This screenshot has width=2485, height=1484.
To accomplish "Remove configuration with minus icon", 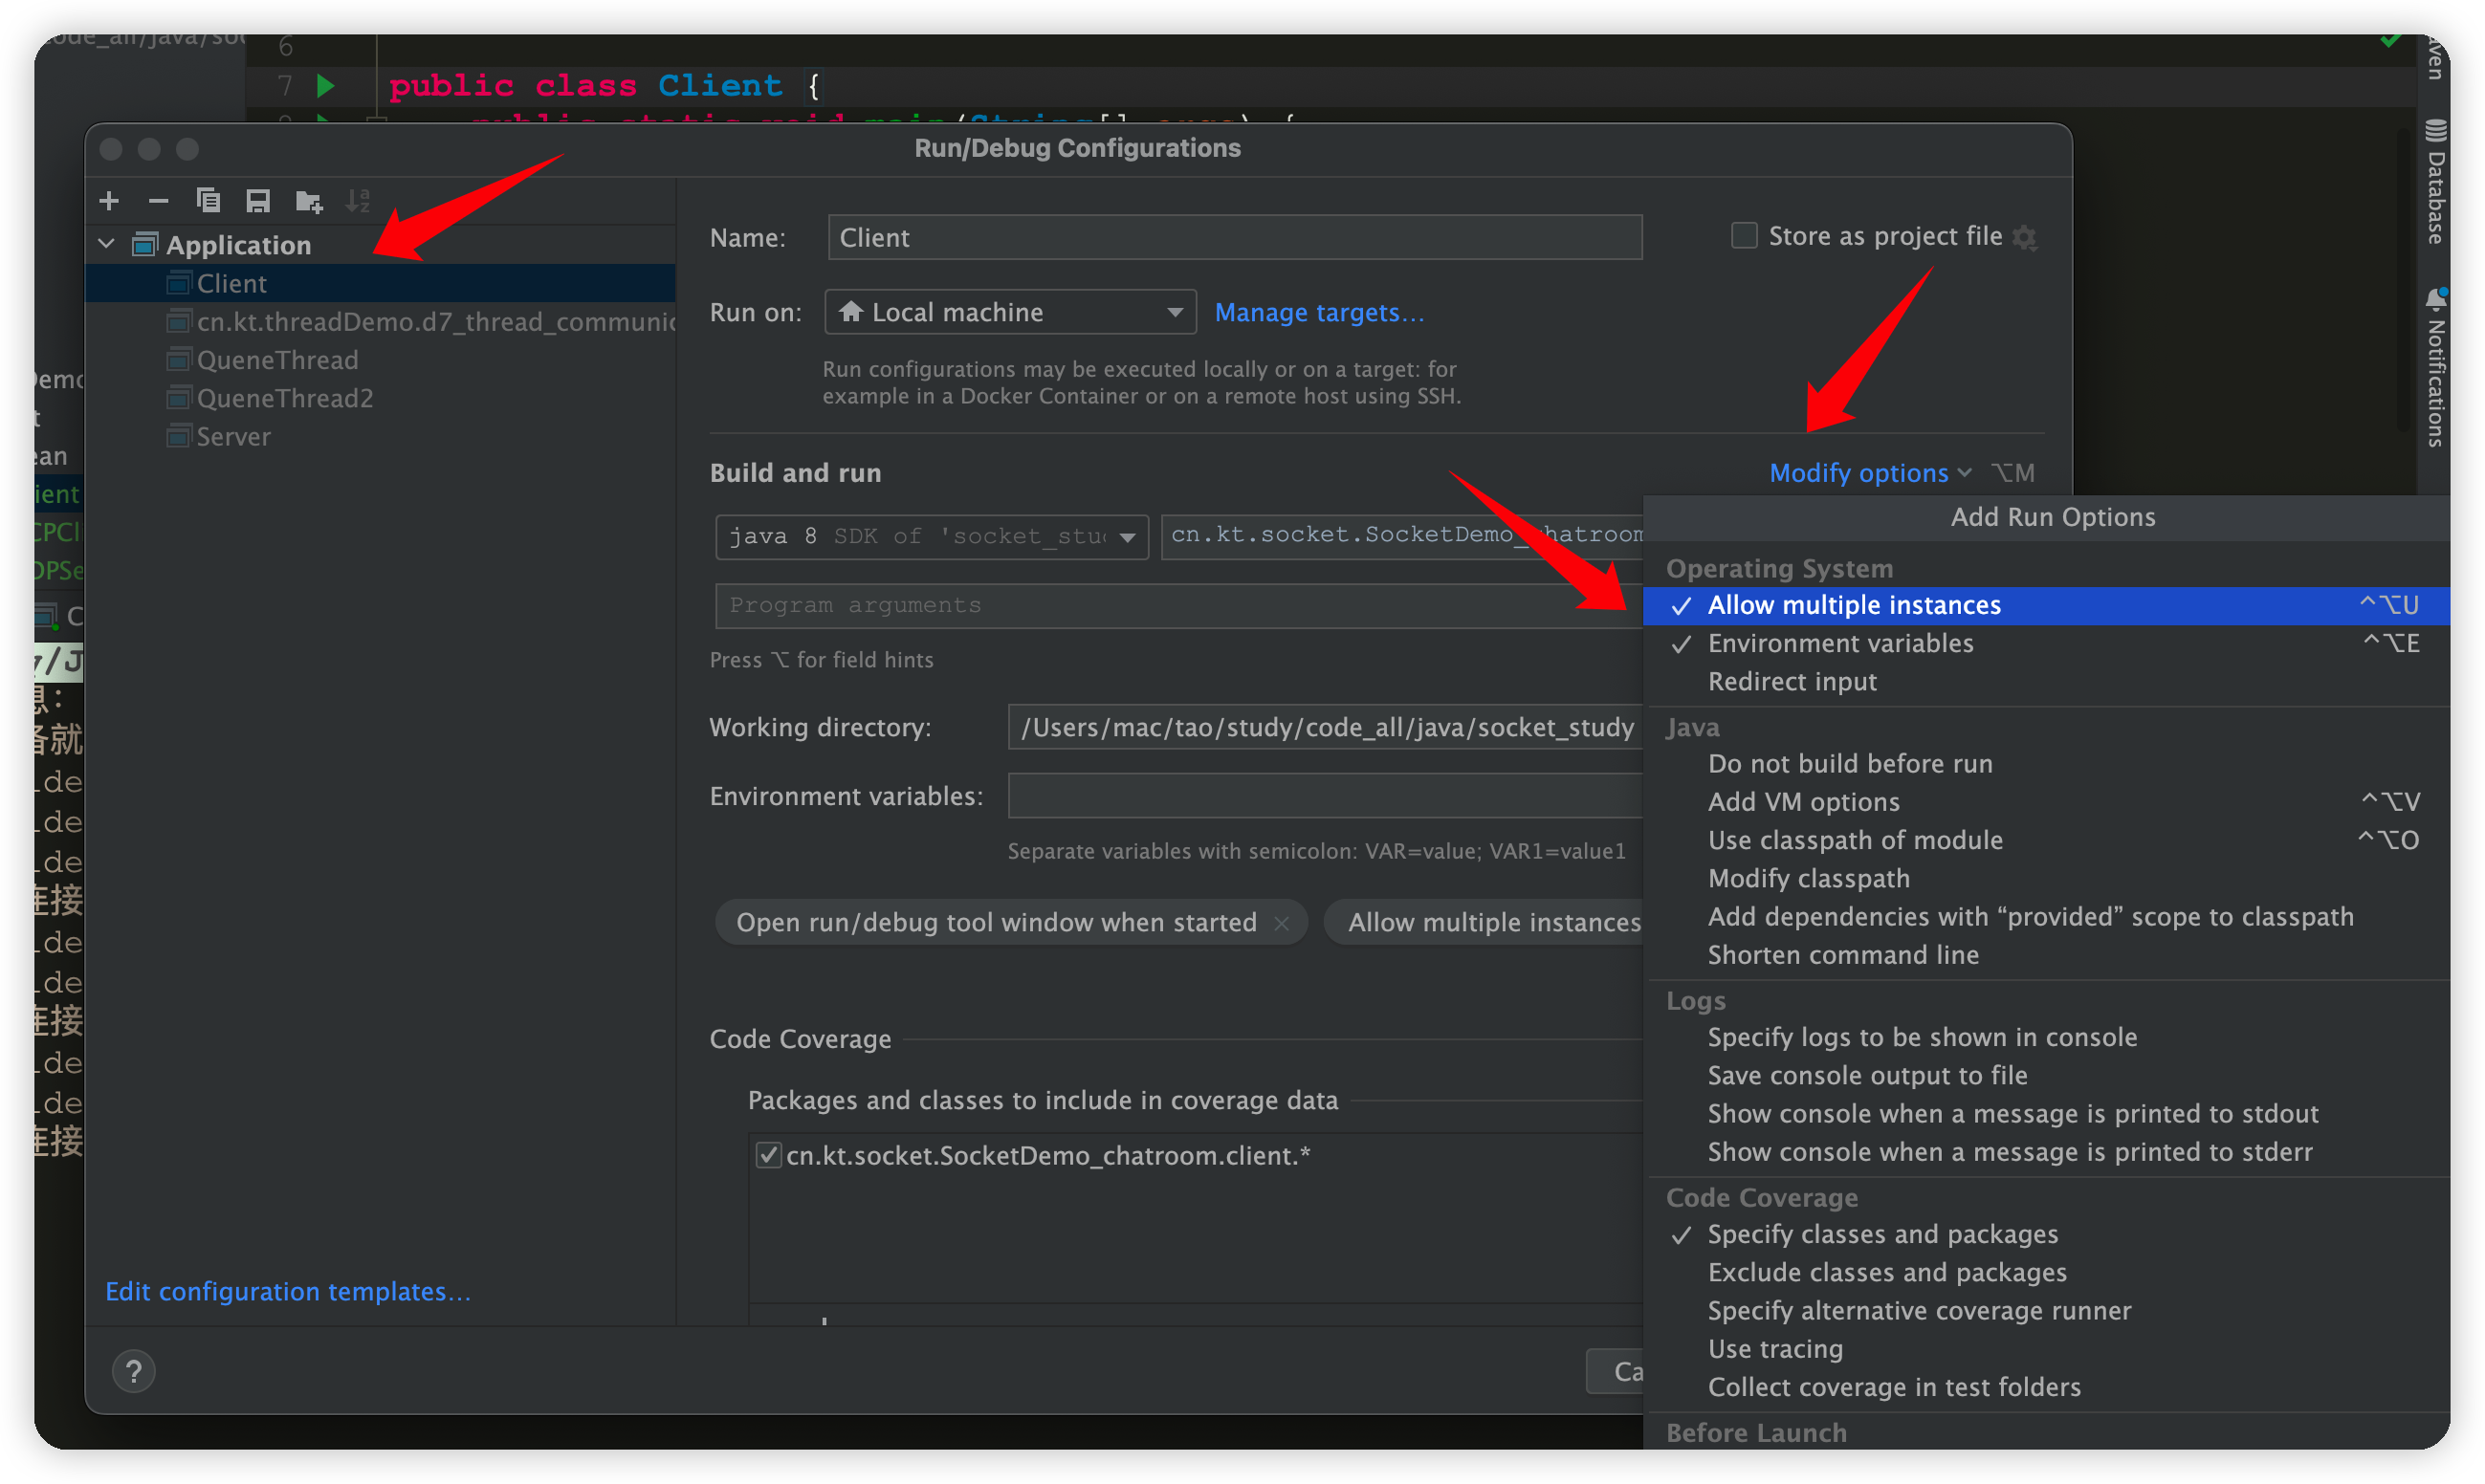I will [x=158, y=201].
